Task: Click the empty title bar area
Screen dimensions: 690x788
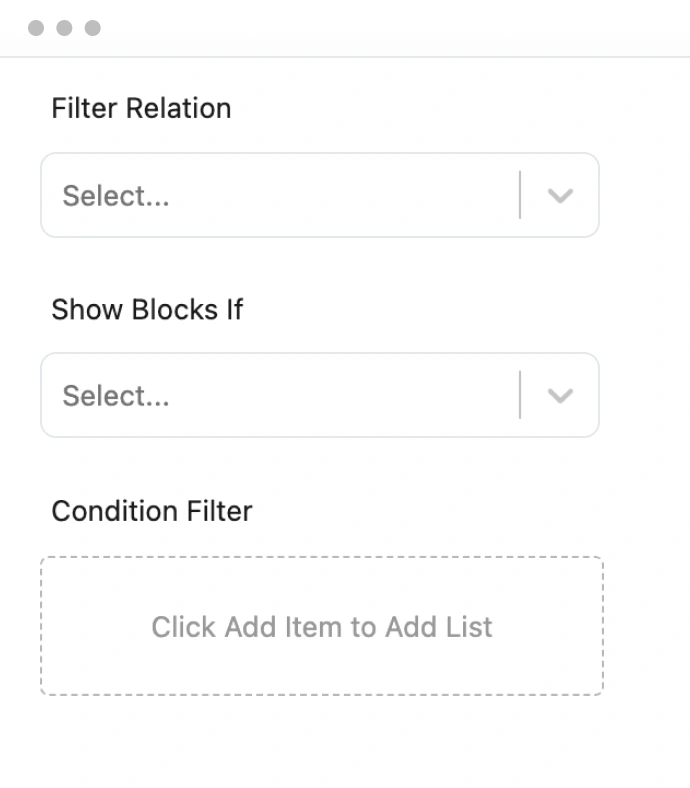Action: pyautogui.click(x=380, y=28)
